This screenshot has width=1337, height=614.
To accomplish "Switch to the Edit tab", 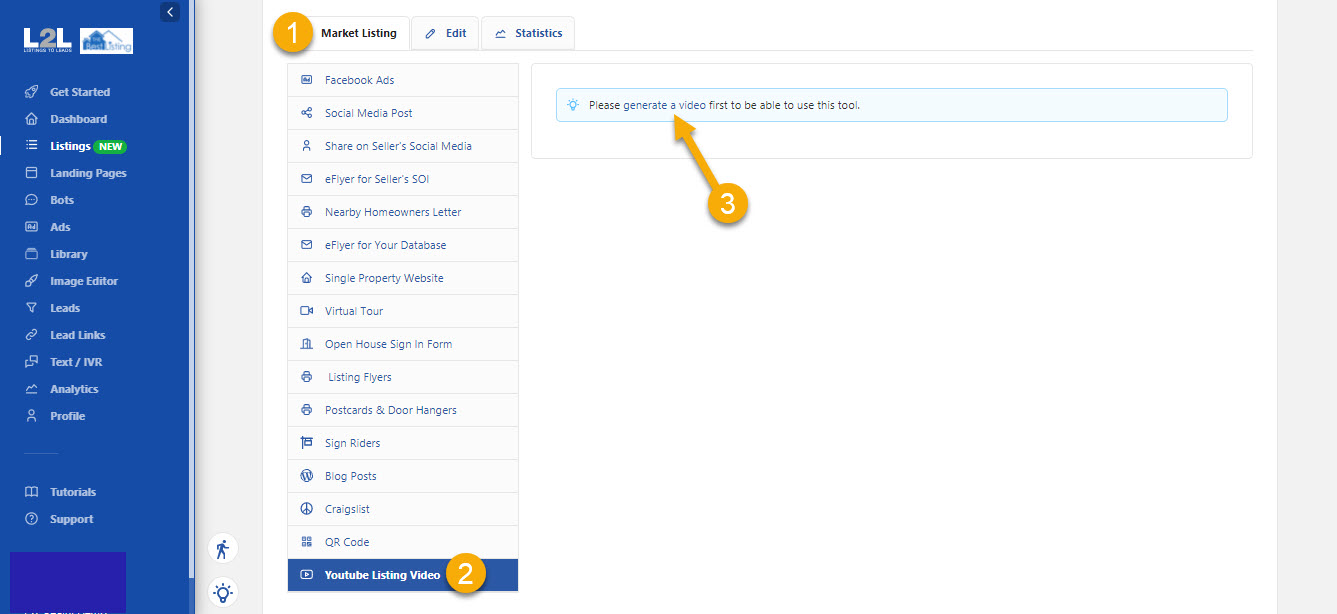I will 445,33.
